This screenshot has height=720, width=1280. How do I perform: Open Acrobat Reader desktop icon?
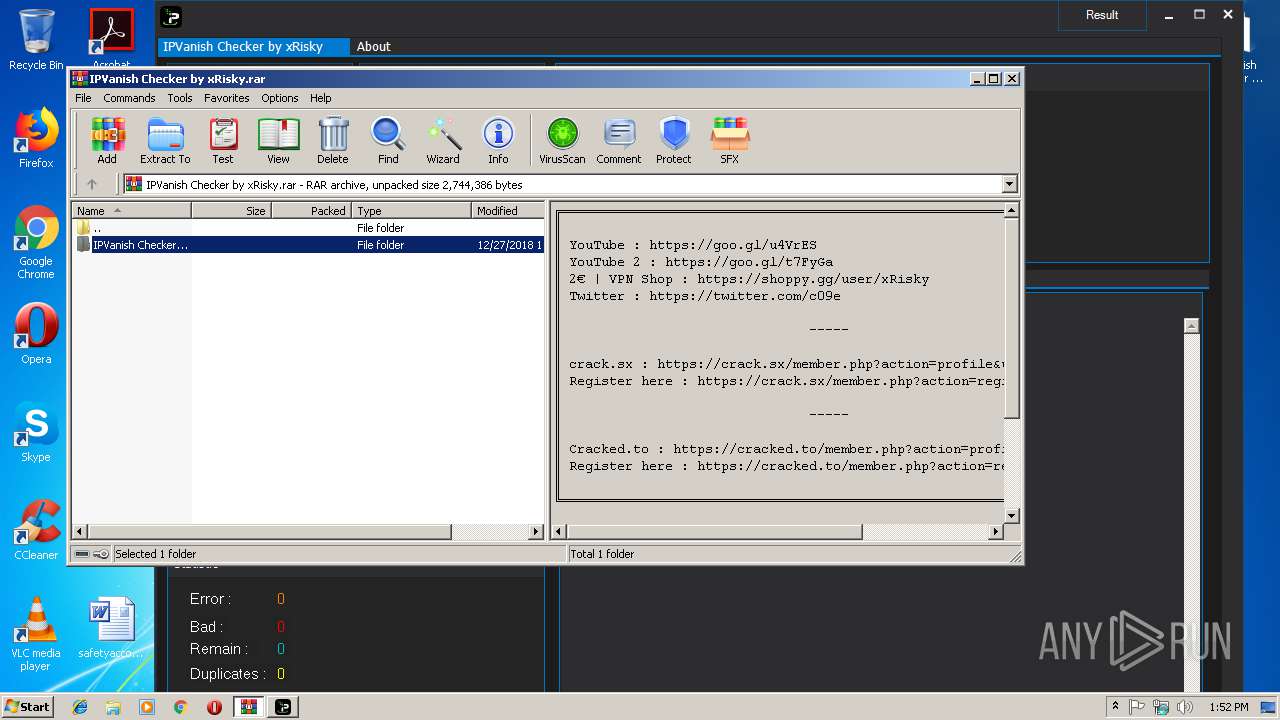coord(112,37)
